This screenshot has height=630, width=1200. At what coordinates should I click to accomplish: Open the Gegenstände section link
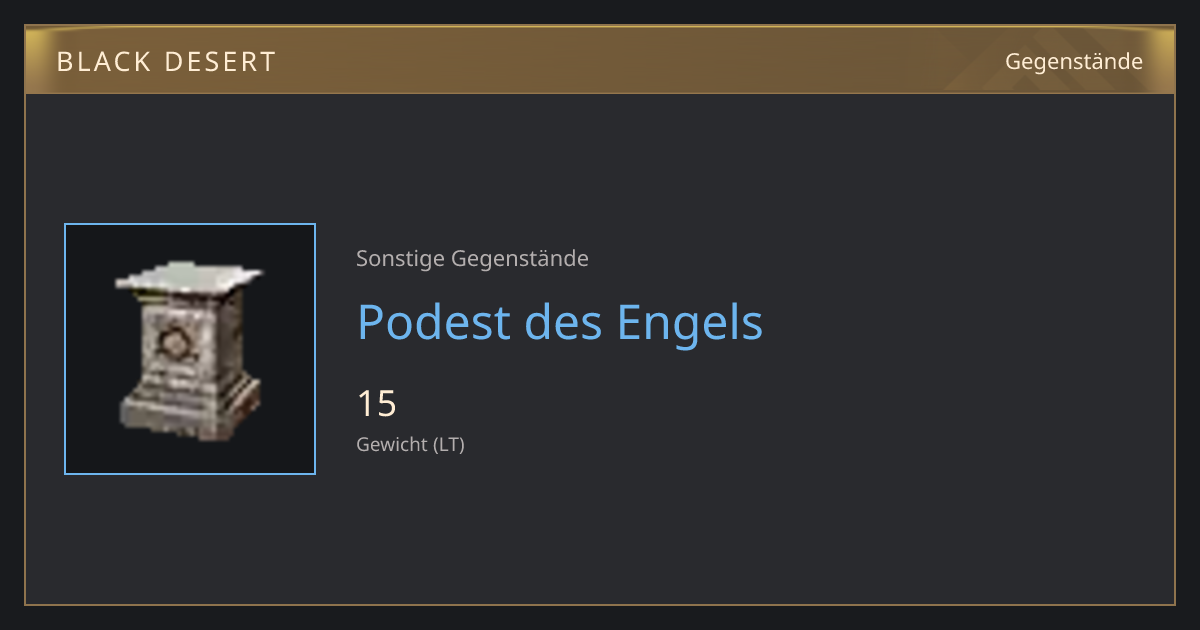(1074, 62)
